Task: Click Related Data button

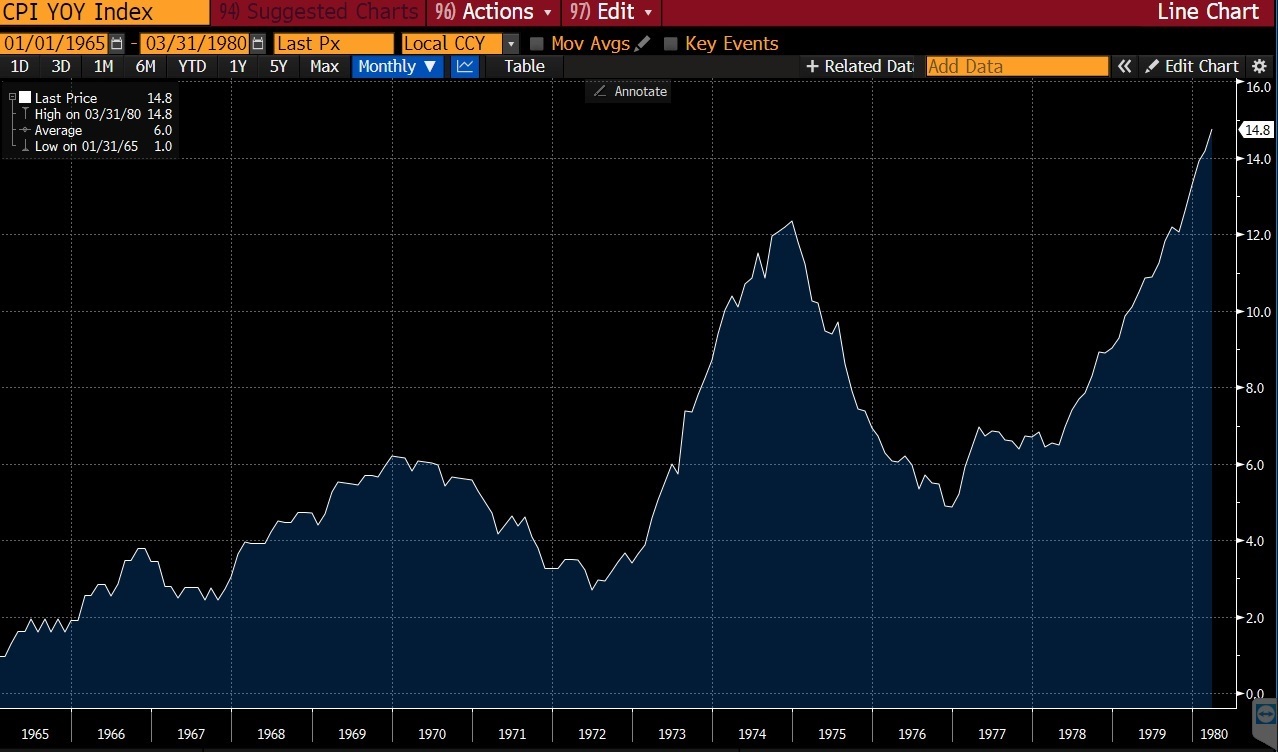Action: point(859,66)
